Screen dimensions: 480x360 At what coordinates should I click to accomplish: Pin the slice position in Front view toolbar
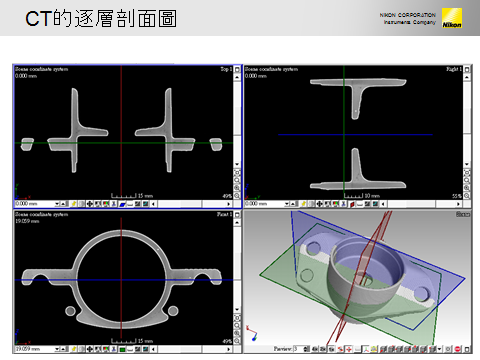(x=73, y=349)
